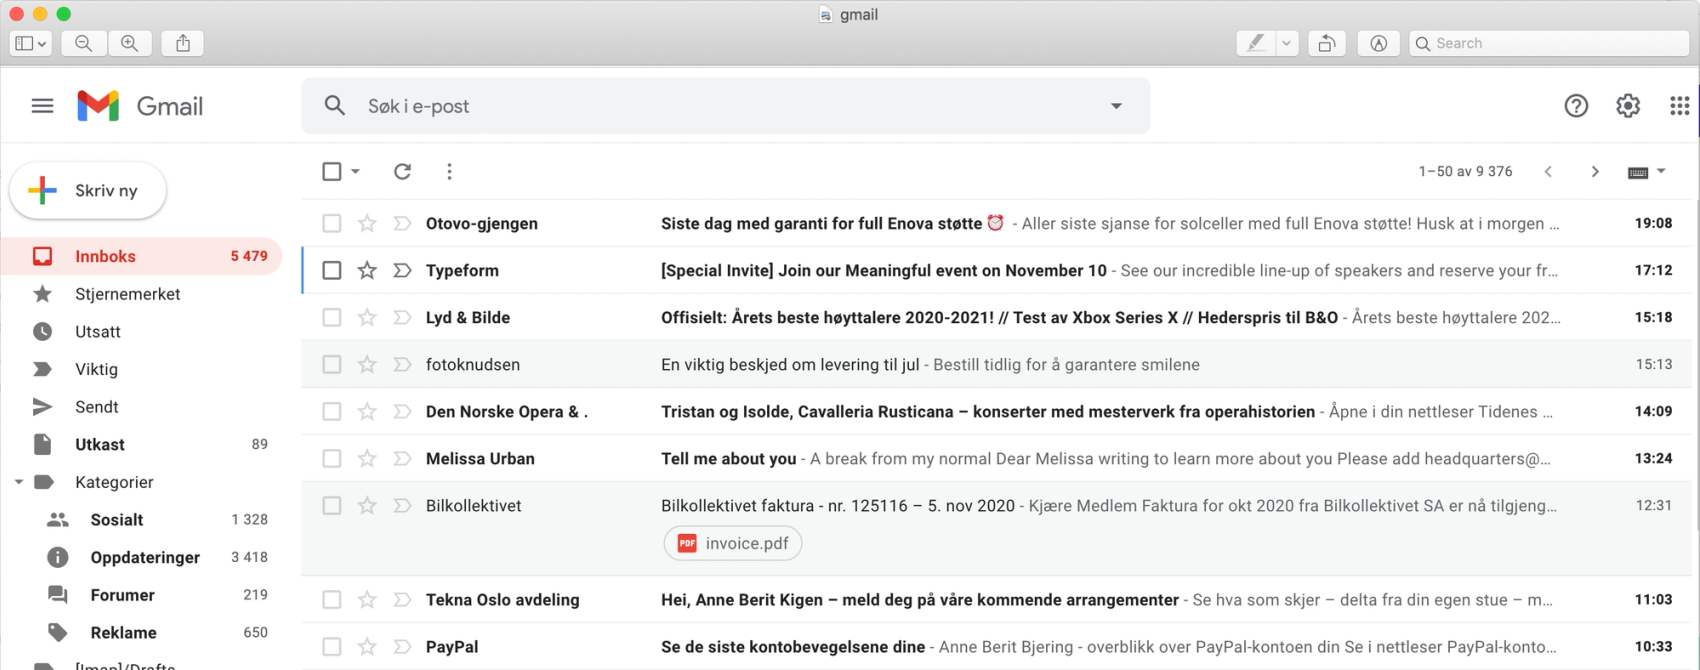Click the Preview Search field
Screen dimensions: 1700x670
[1549, 43]
